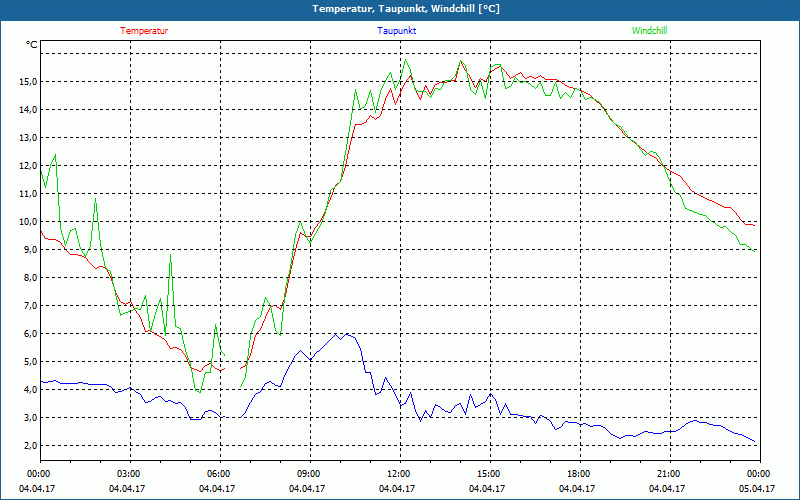This screenshot has height=500, width=800.
Task: Select the 15:00 time axis marker
Action: click(488, 474)
